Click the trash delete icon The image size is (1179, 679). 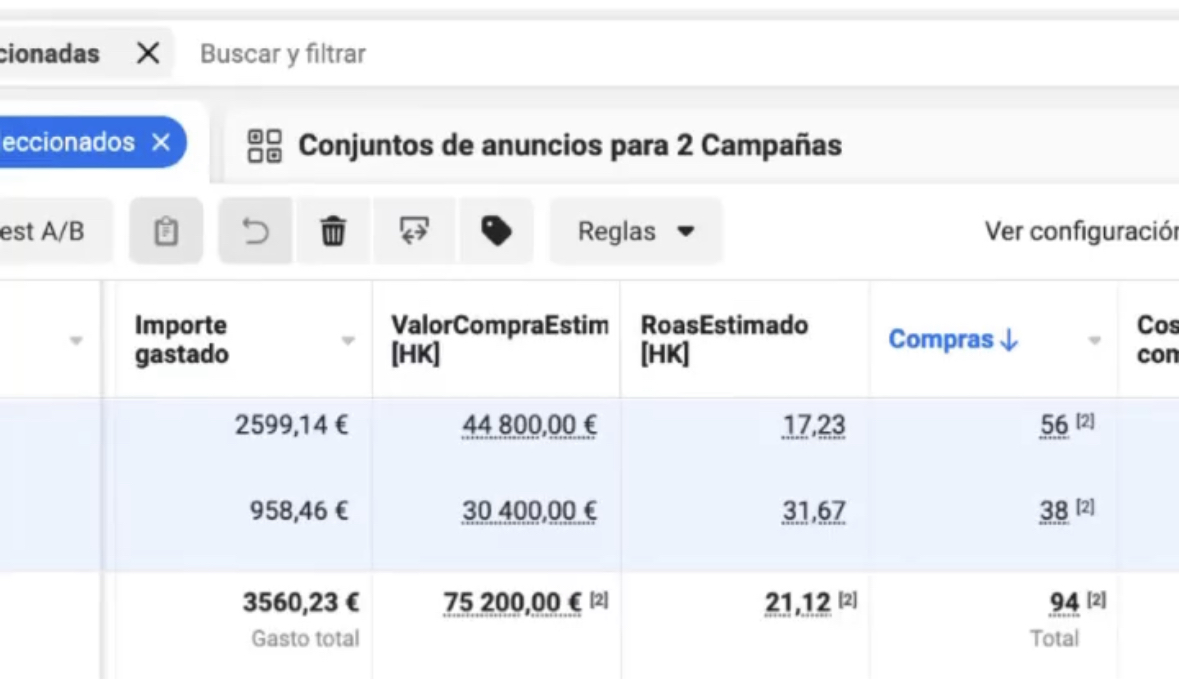coord(333,232)
